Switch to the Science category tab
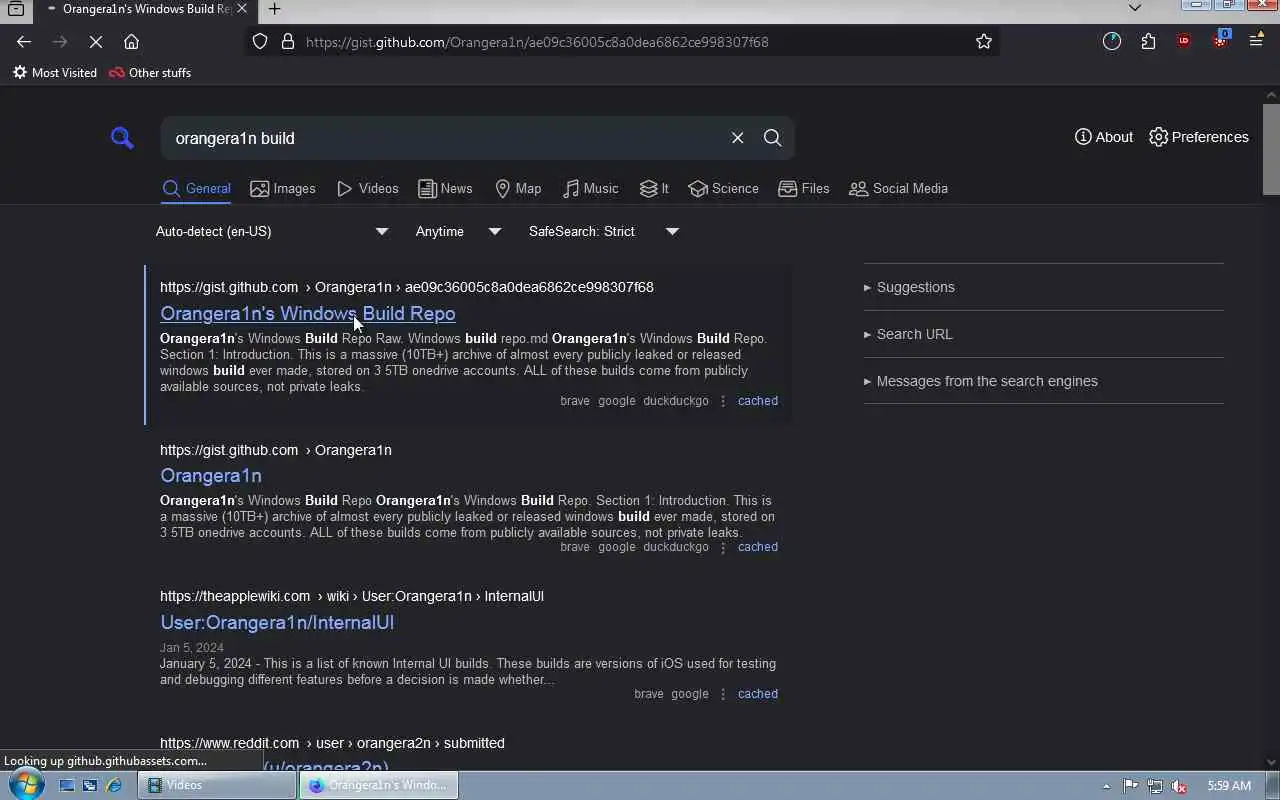1280x800 pixels. tap(724, 188)
